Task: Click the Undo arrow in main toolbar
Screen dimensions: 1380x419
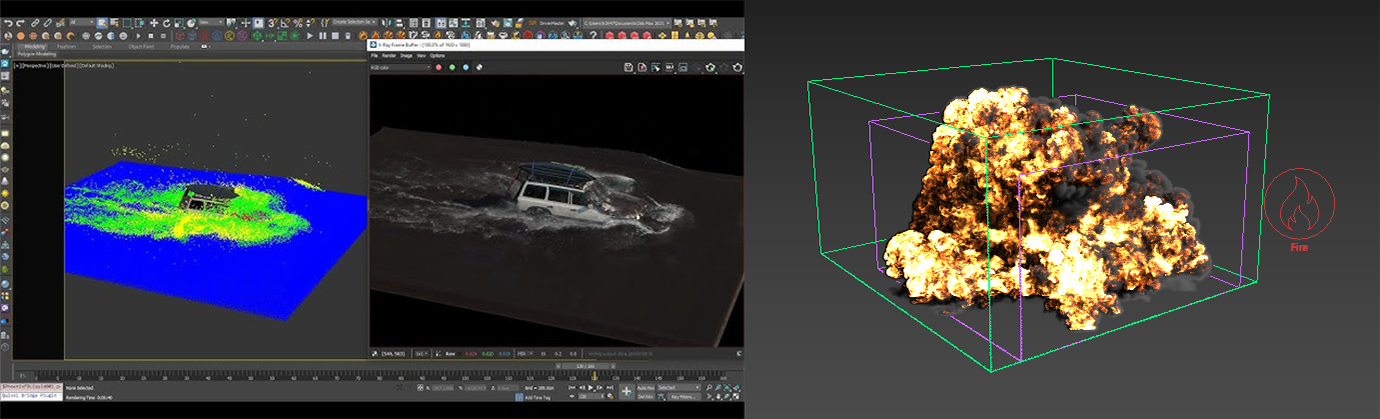Action: coord(8,22)
